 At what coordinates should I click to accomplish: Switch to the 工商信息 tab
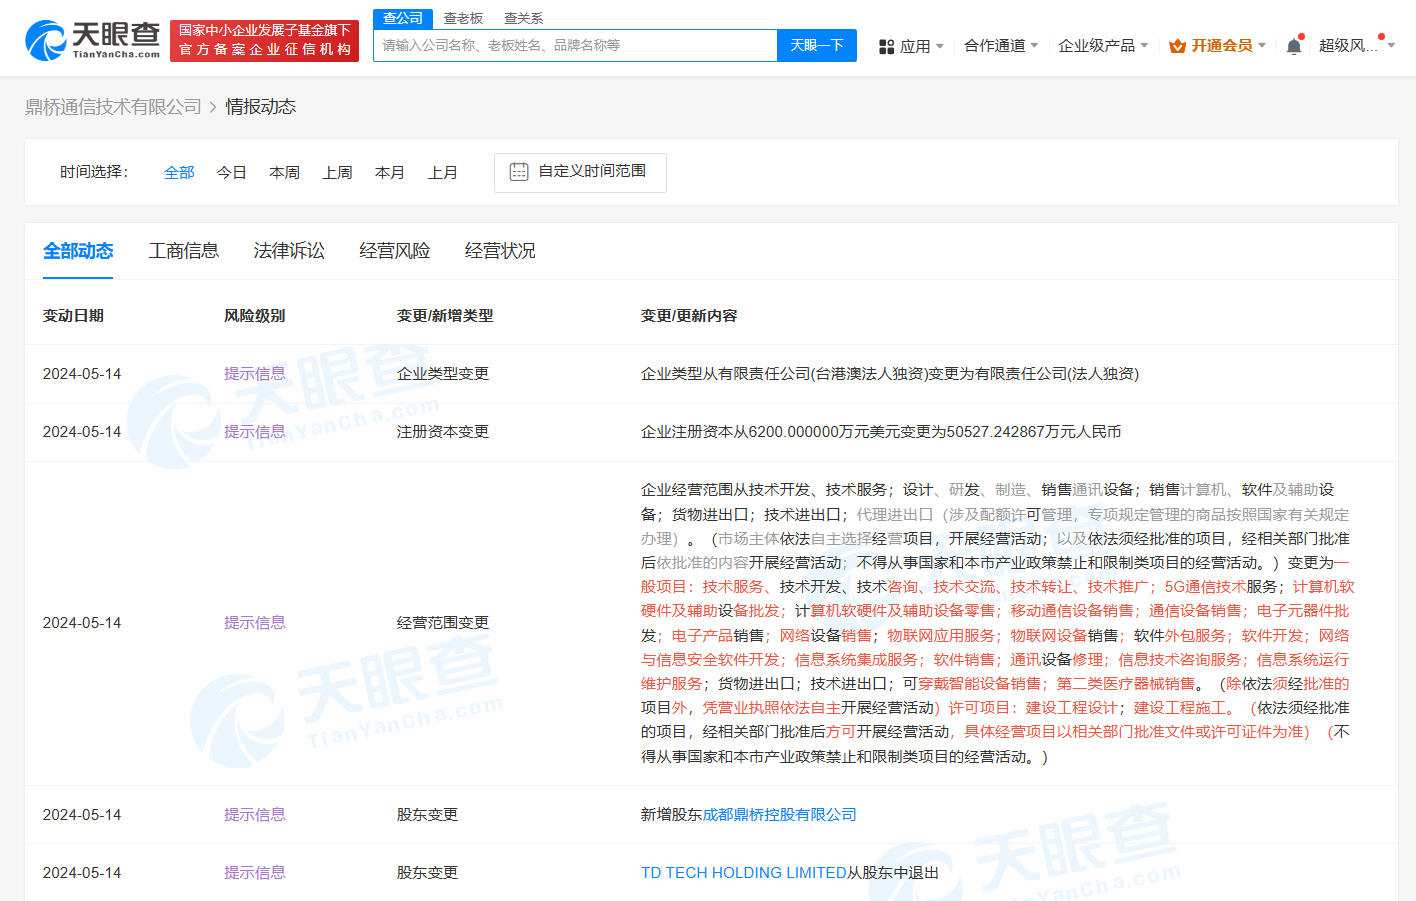click(x=184, y=251)
